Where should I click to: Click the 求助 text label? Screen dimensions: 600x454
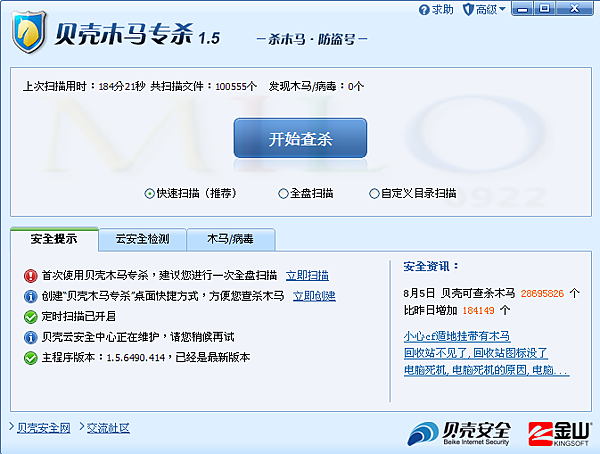tap(442, 10)
